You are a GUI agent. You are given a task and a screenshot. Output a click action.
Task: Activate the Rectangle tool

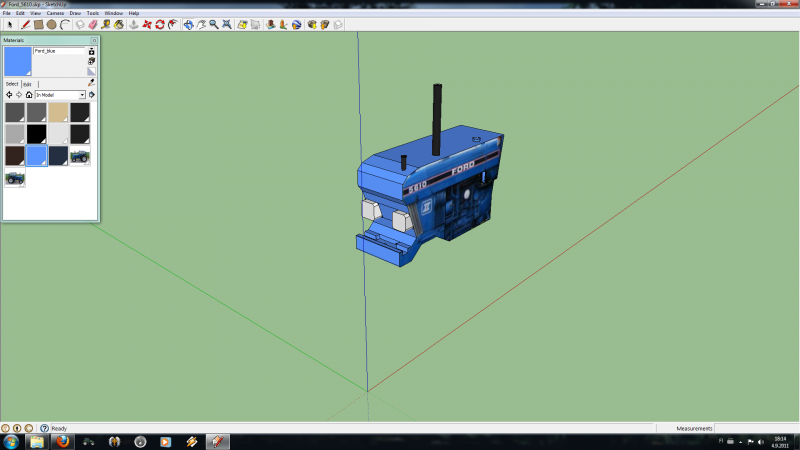(38, 24)
